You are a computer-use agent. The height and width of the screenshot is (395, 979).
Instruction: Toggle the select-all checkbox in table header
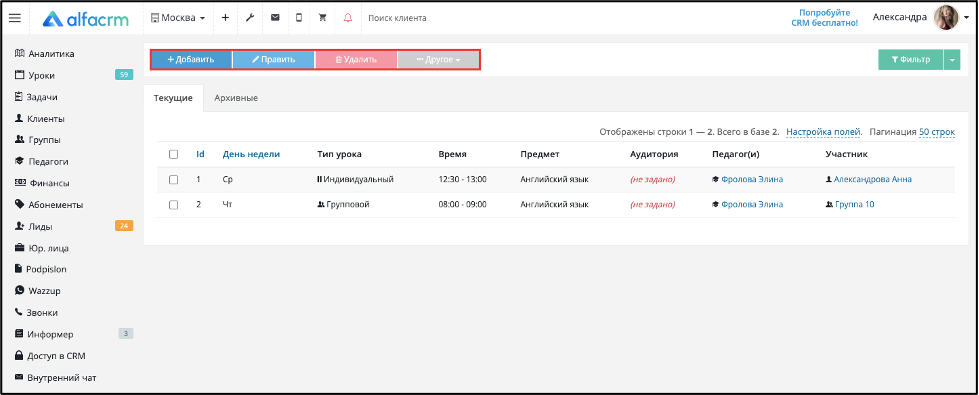174,154
